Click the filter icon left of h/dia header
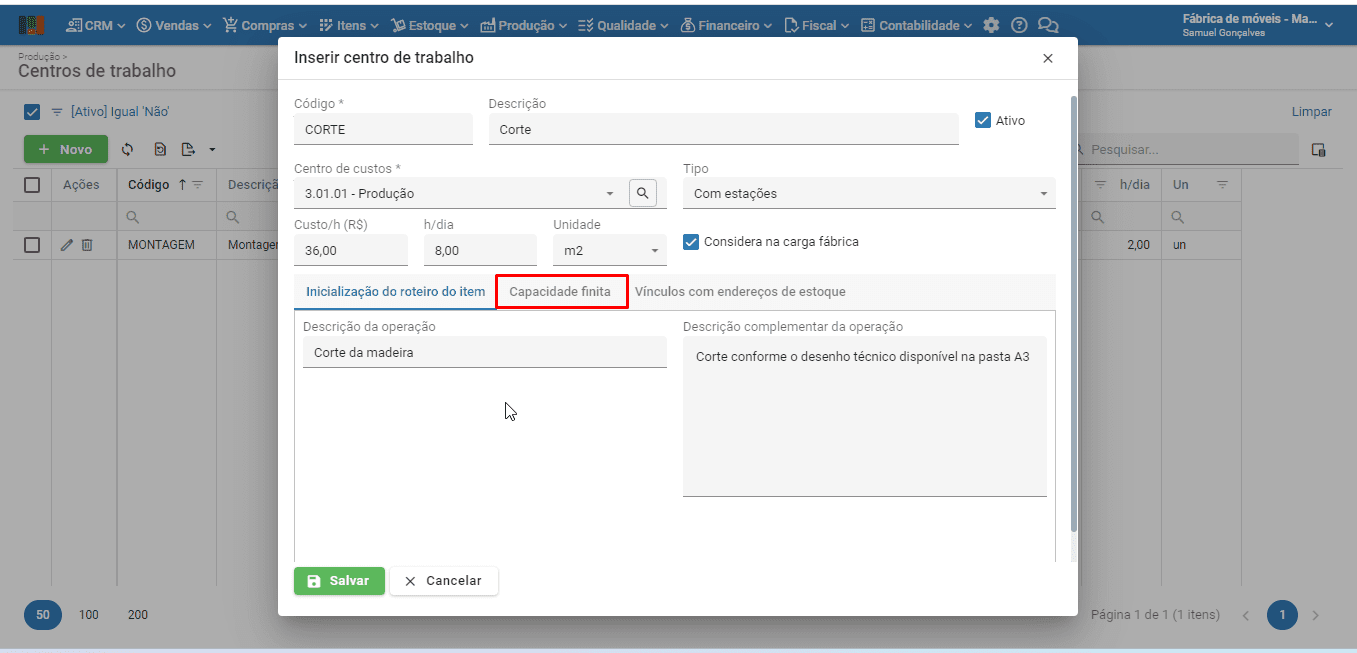Screen dimensions: 1357x653 pyautogui.click(x=1101, y=185)
